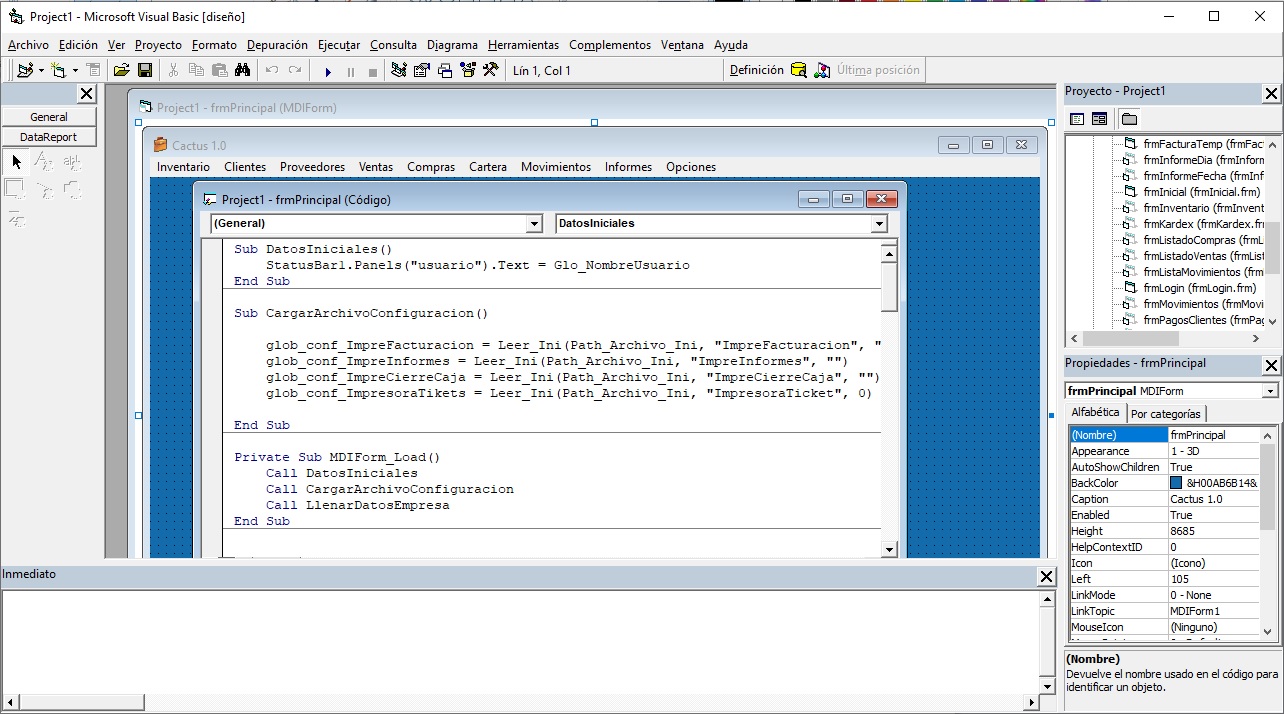Open the Properties Window toolbar icon
The image size is (1284, 714).
click(x=421, y=70)
